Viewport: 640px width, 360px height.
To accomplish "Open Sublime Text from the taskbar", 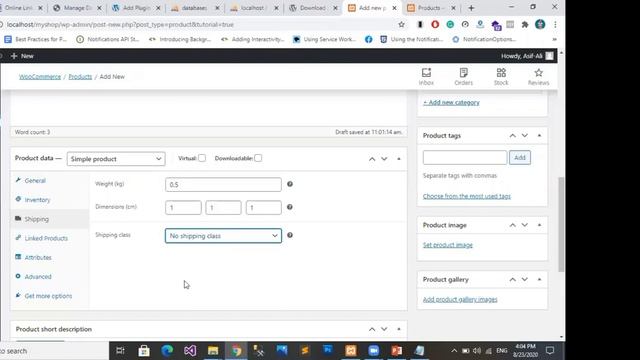I will click(x=305, y=351).
